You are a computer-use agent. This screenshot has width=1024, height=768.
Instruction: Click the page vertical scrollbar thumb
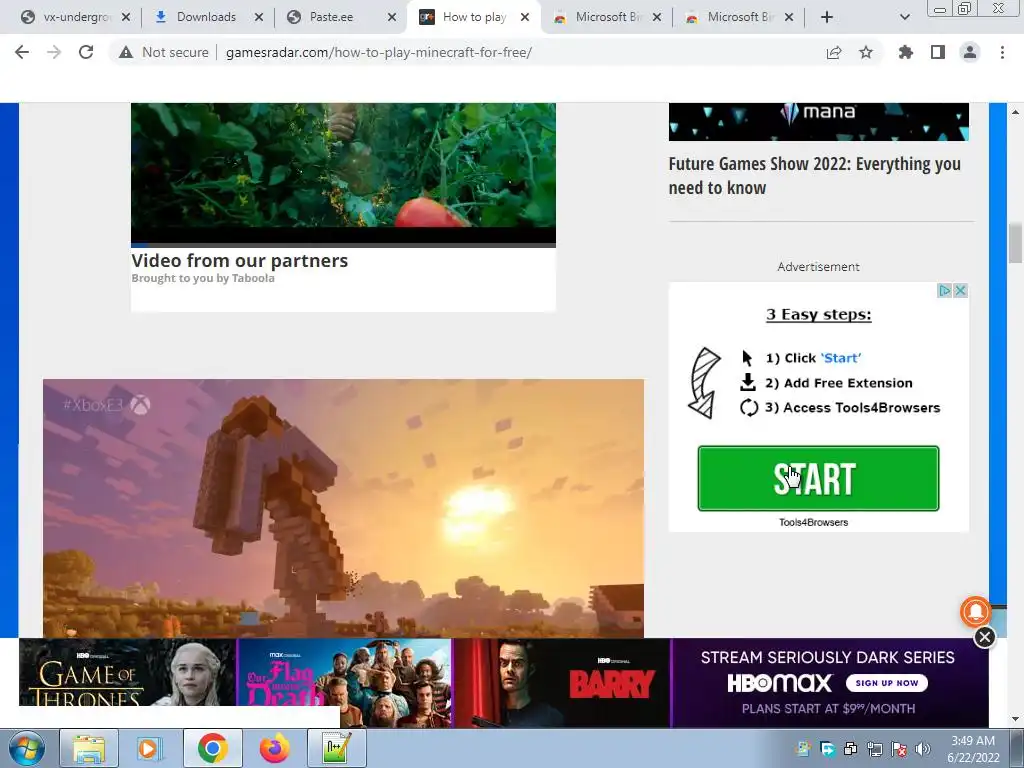[1015, 243]
